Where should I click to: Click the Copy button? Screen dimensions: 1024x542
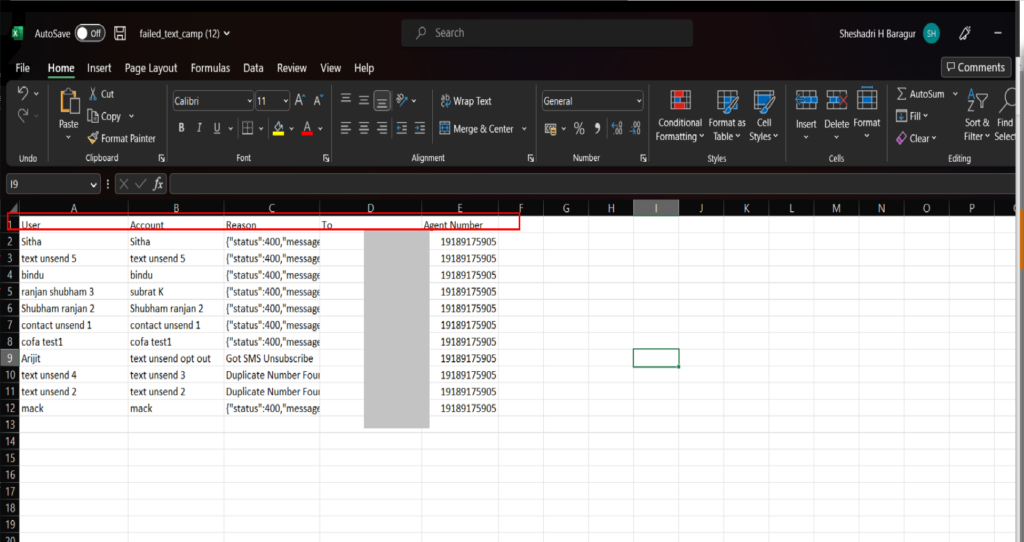tap(104, 116)
